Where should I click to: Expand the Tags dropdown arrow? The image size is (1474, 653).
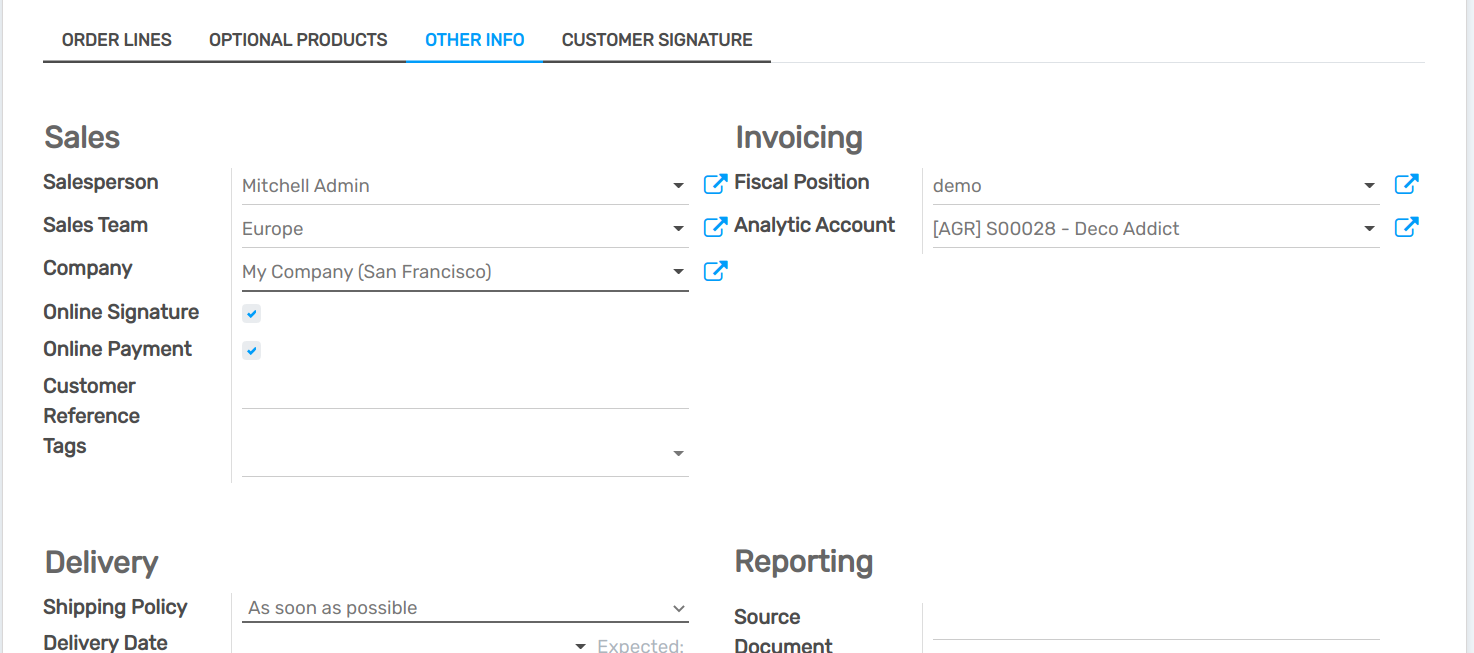click(678, 454)
